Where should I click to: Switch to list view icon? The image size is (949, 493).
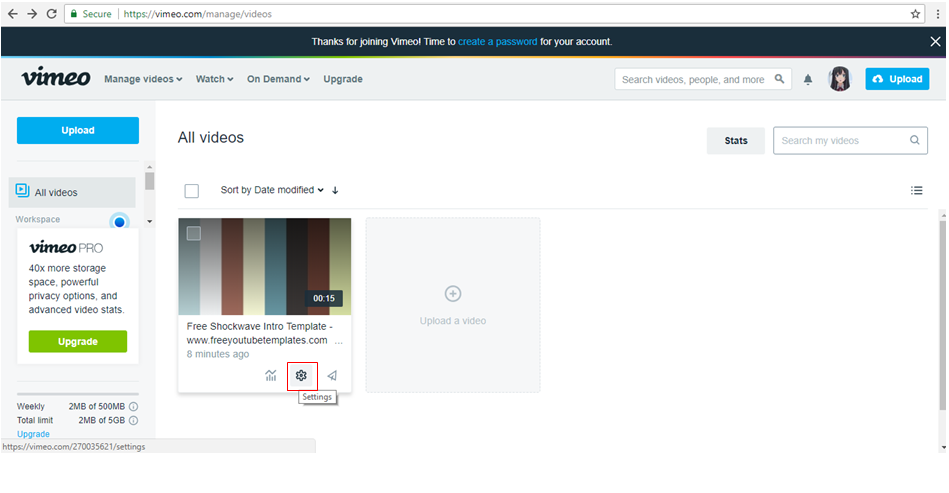916,191
